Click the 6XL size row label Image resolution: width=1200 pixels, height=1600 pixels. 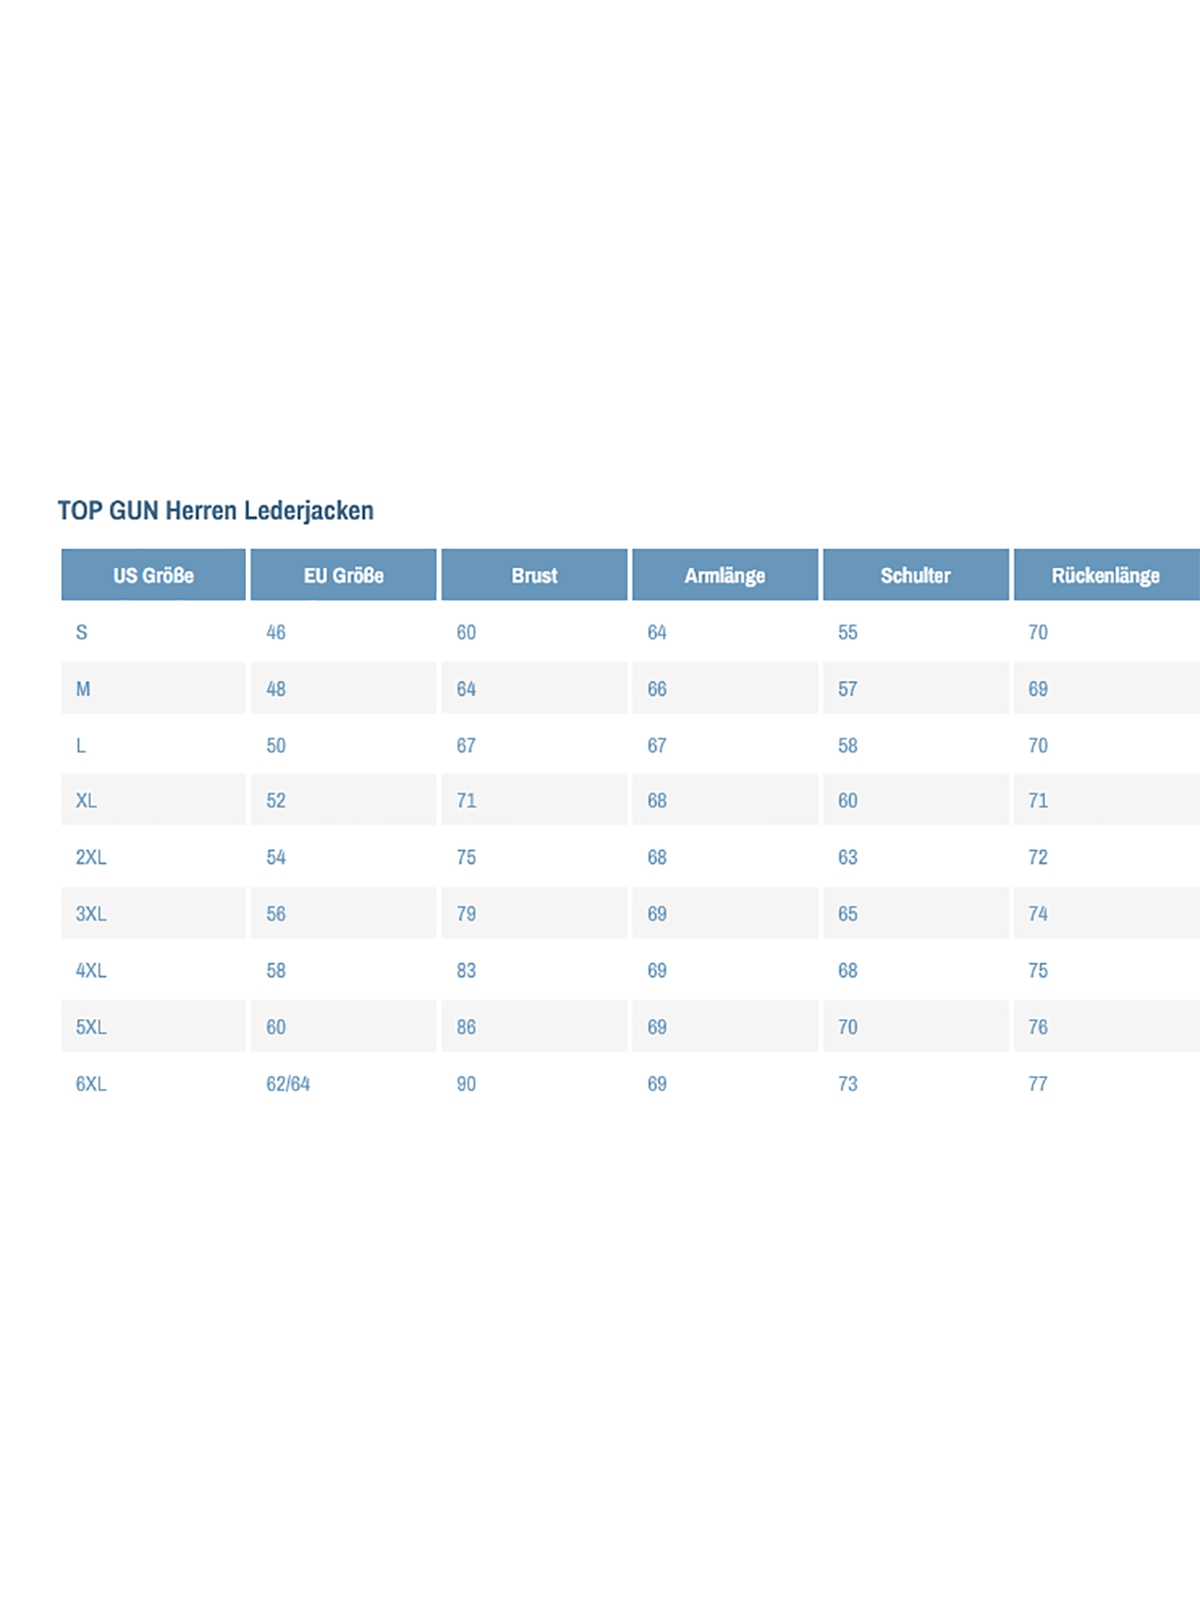coord(91,1084)
